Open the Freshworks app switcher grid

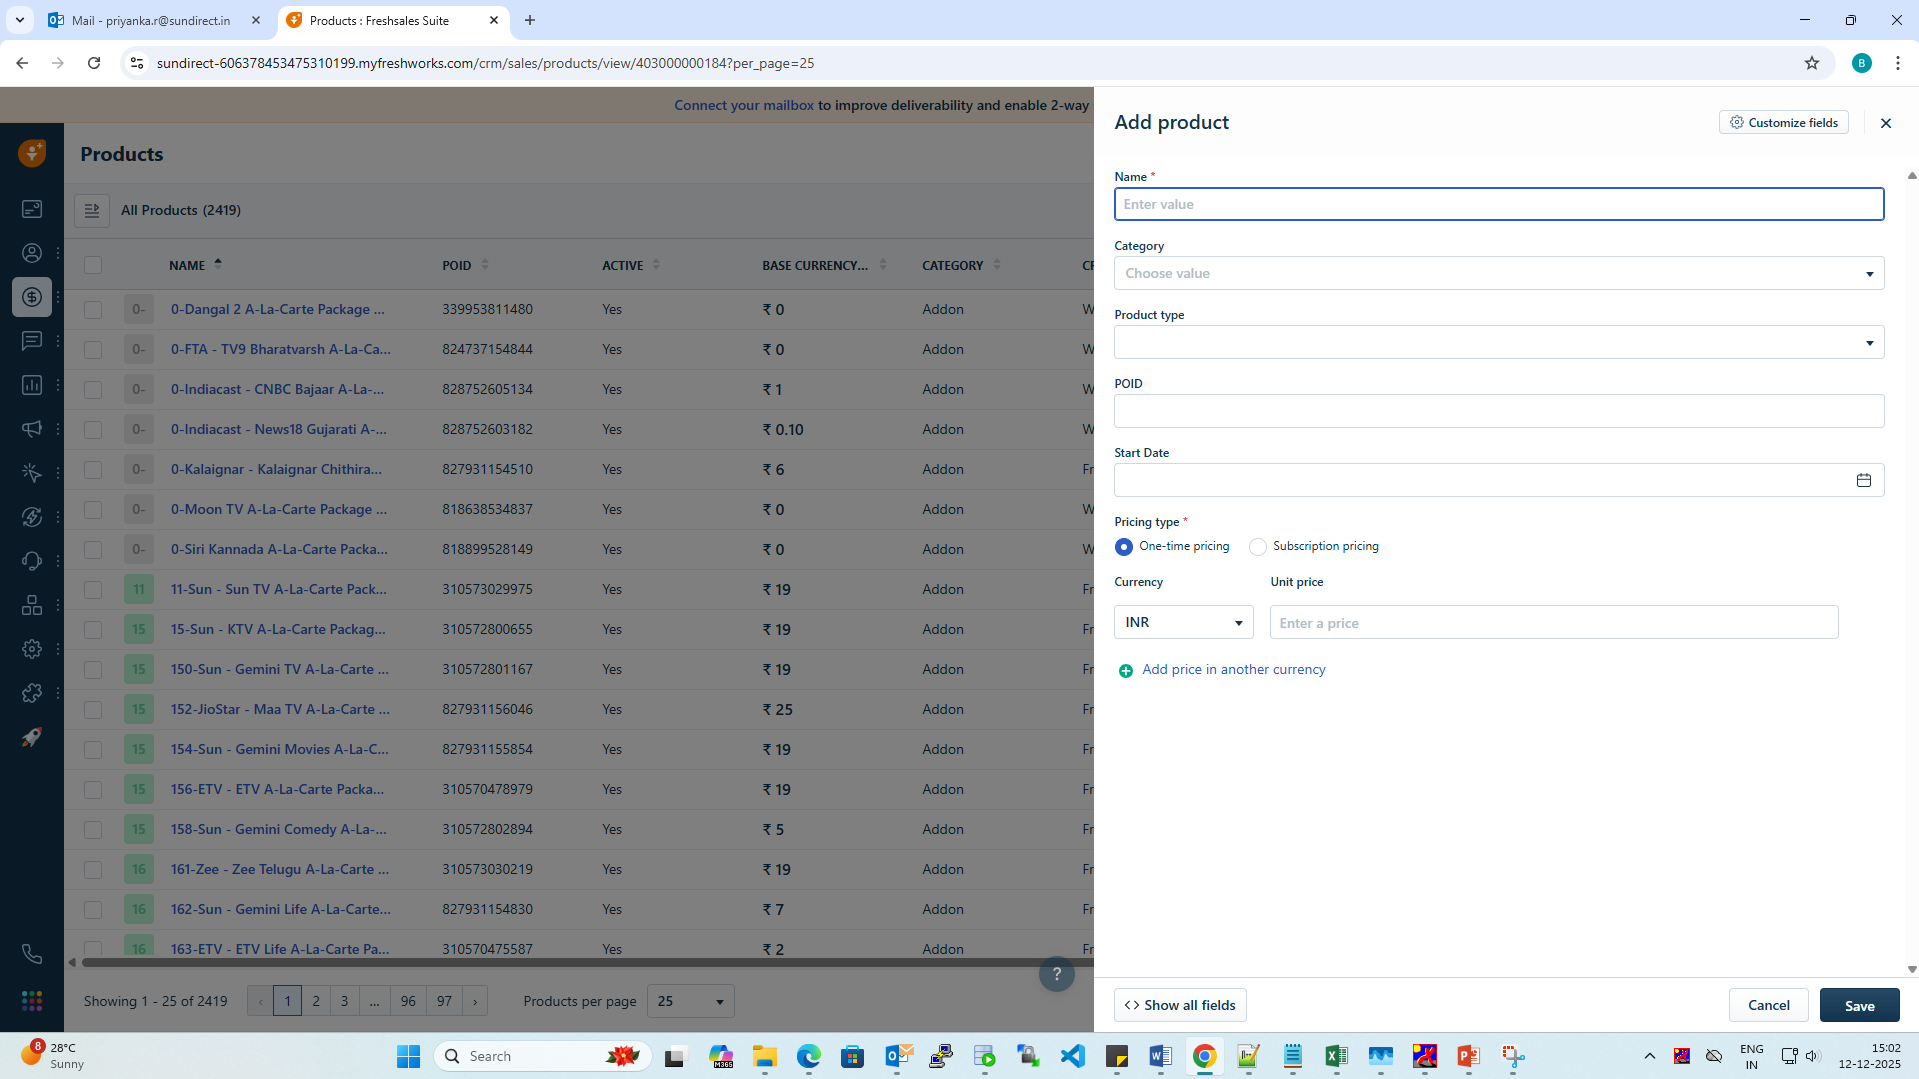[32, 1001]
